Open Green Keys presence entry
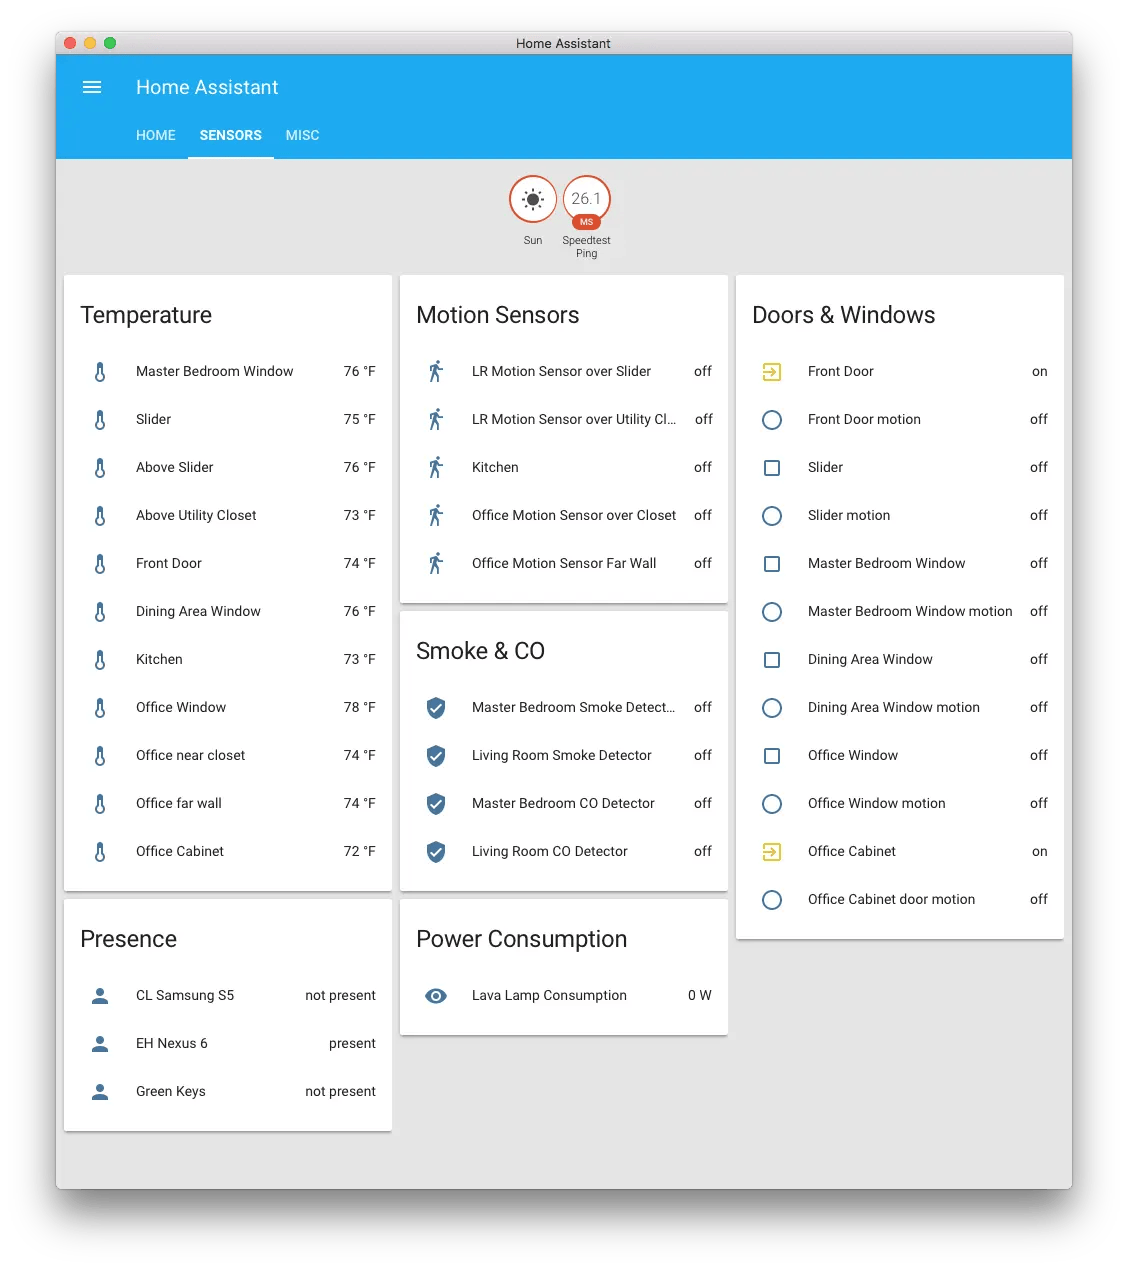1128x1269 pixels. coord(228,1091)
